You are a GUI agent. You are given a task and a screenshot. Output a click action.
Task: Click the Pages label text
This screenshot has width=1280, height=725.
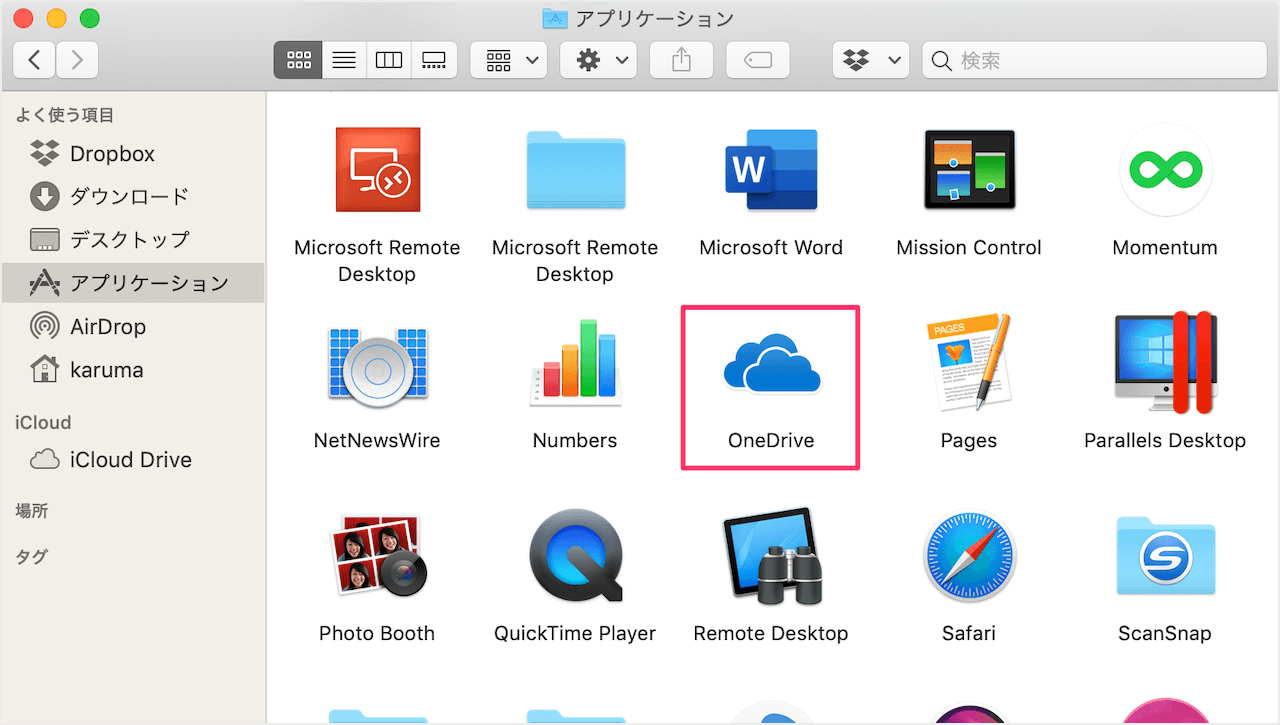969,440
